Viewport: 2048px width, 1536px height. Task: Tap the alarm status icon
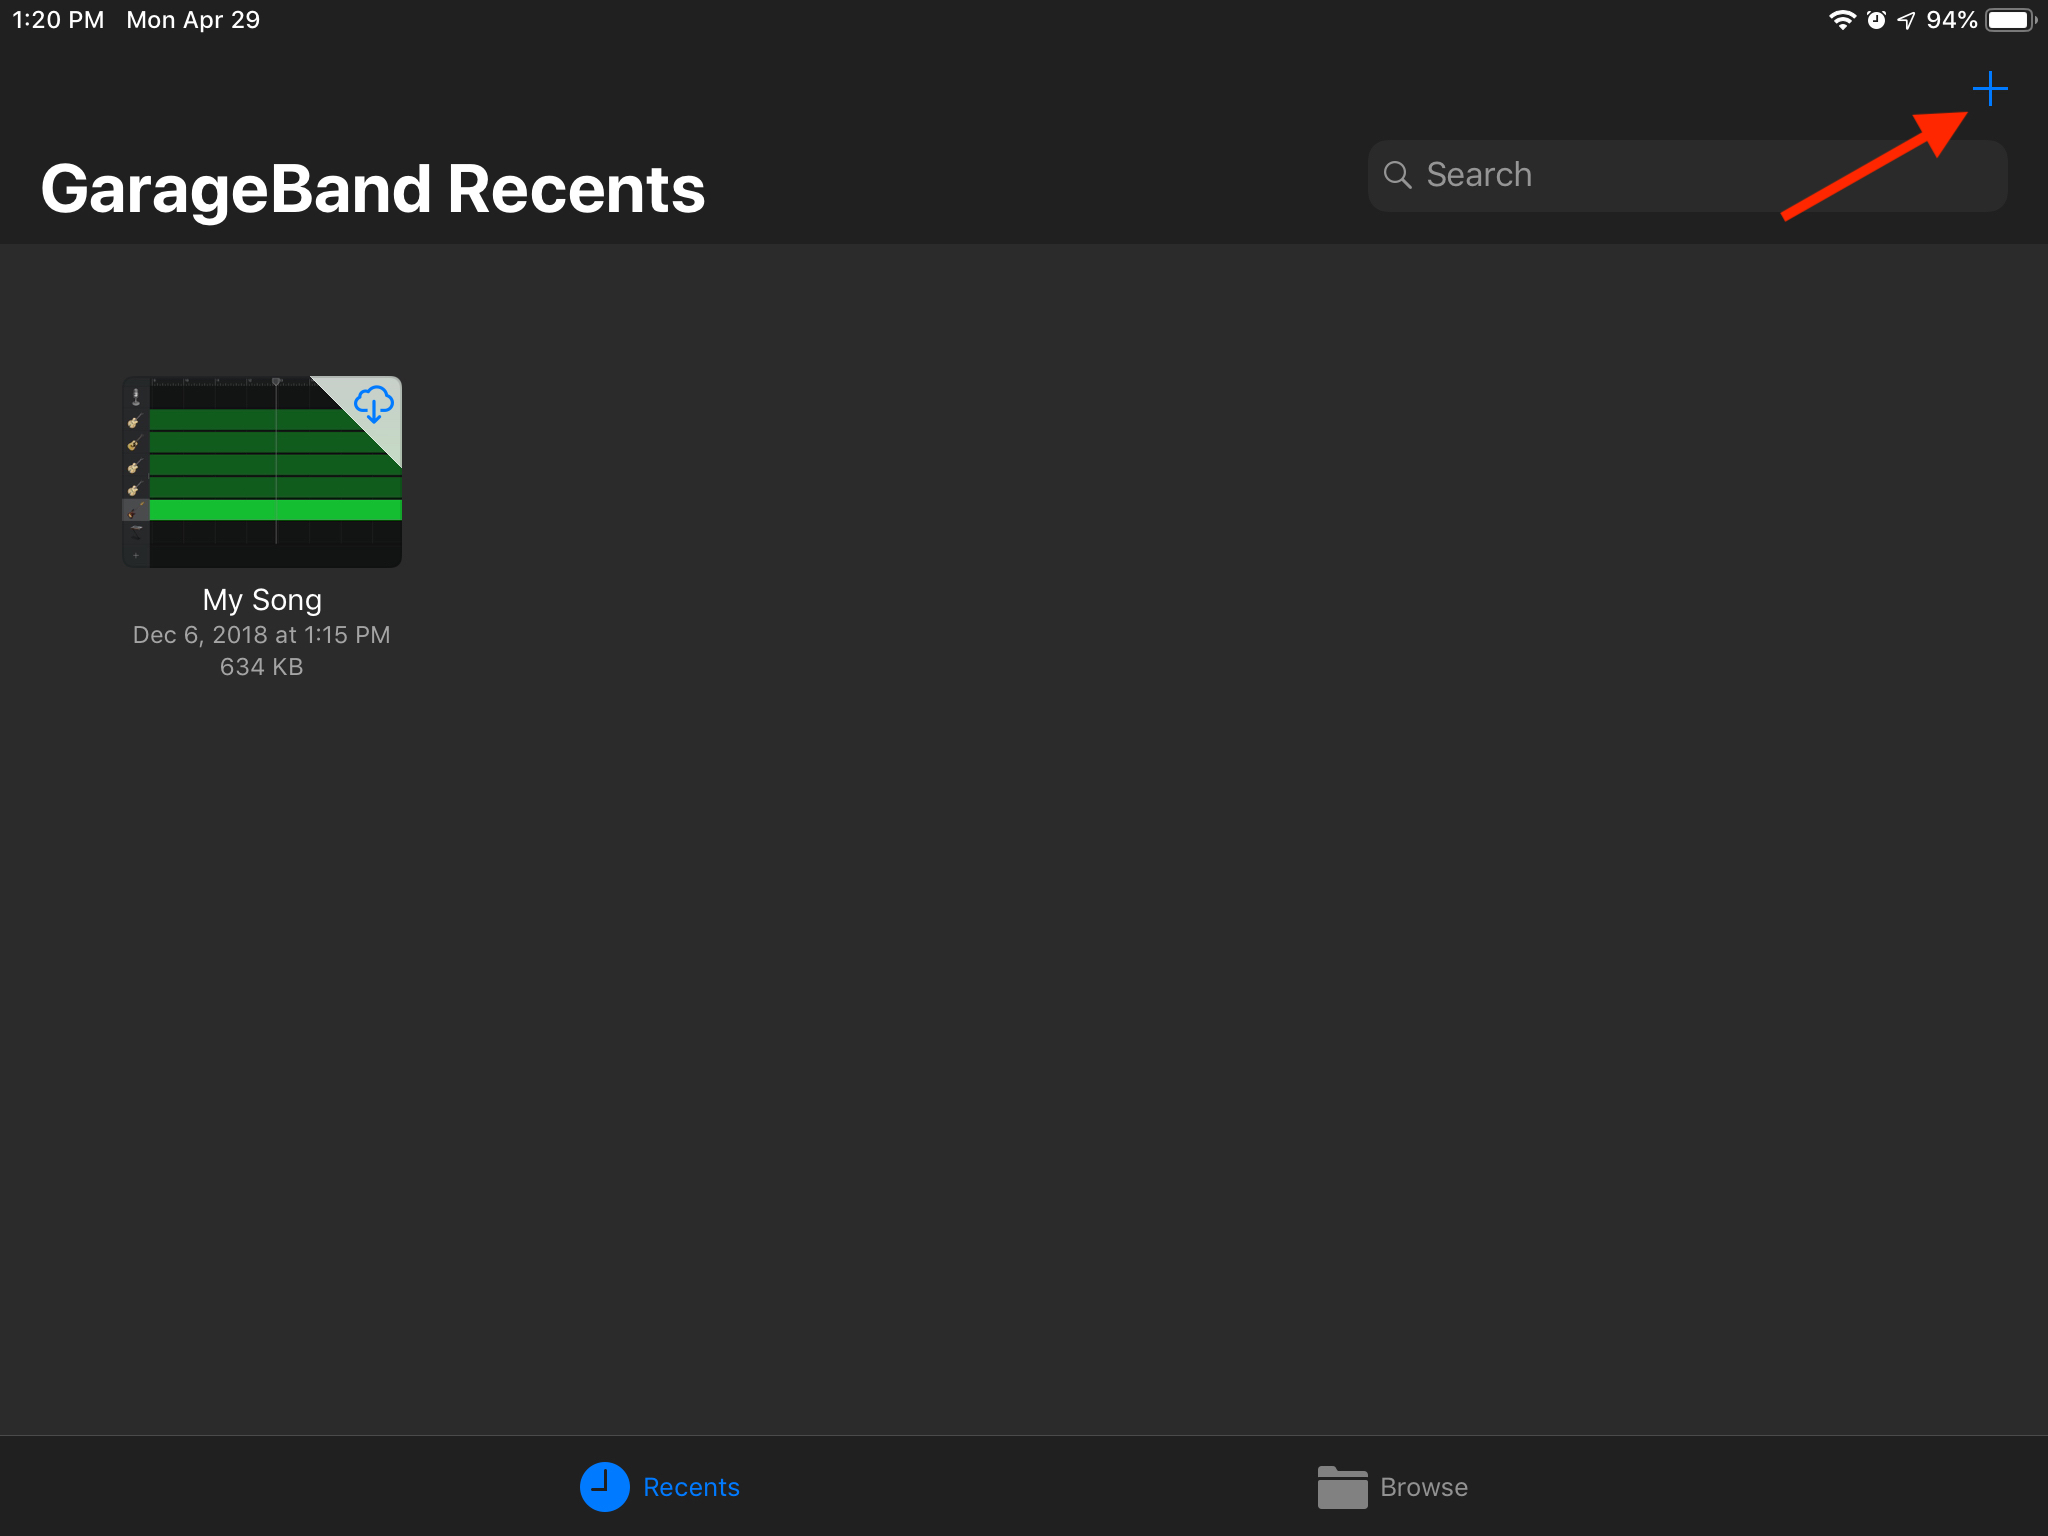(x=1876, y=20)
